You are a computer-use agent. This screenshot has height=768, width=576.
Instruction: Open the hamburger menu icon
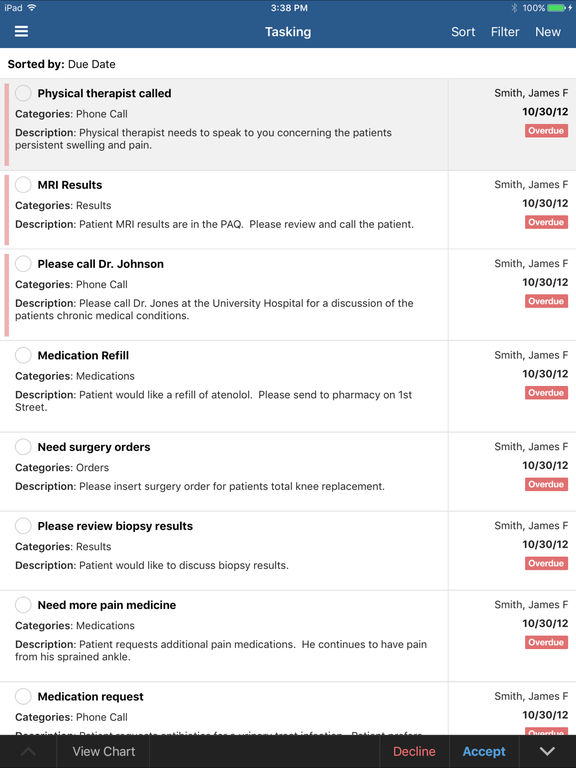point(21,31)
